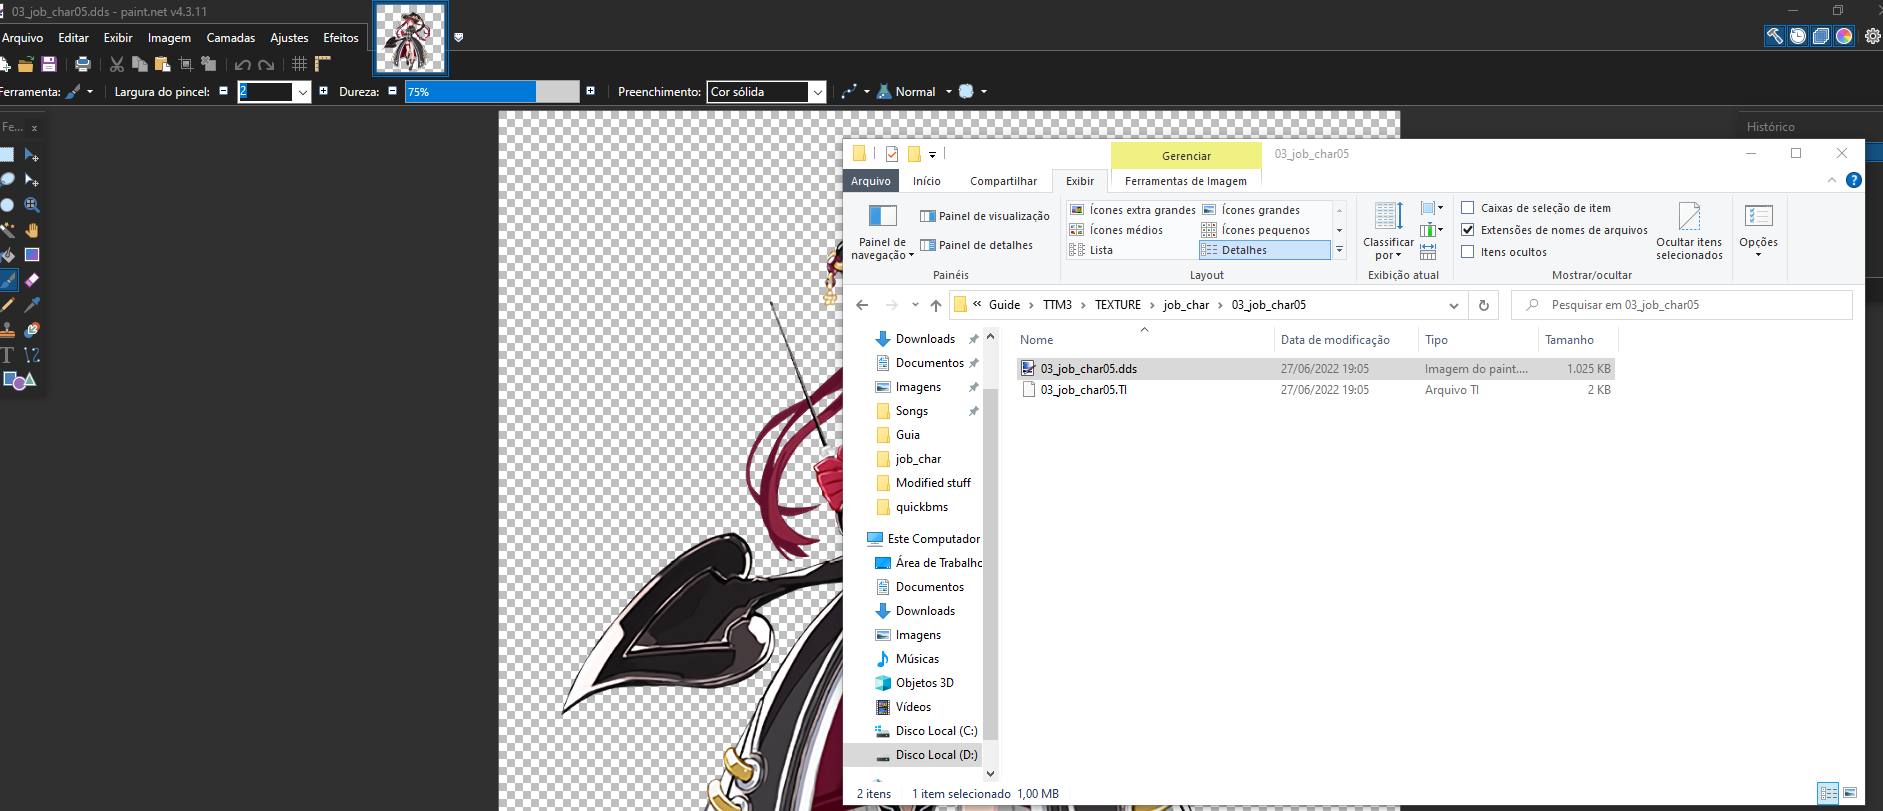Redo the action in paint.net
1883x811 pixels.
(266, 65)
